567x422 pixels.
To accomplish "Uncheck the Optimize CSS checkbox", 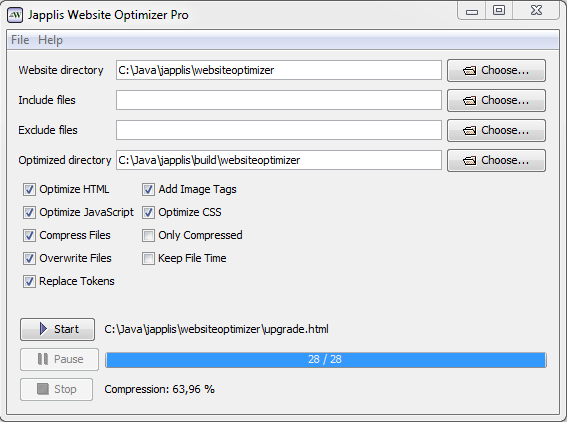I will coord(148,213).
